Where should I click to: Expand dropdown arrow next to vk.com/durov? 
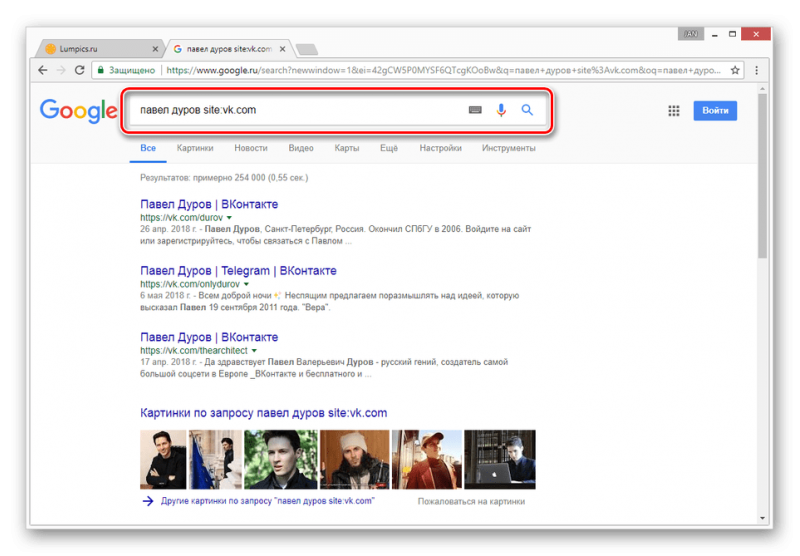pyautogui.click(x=230, y=218)
